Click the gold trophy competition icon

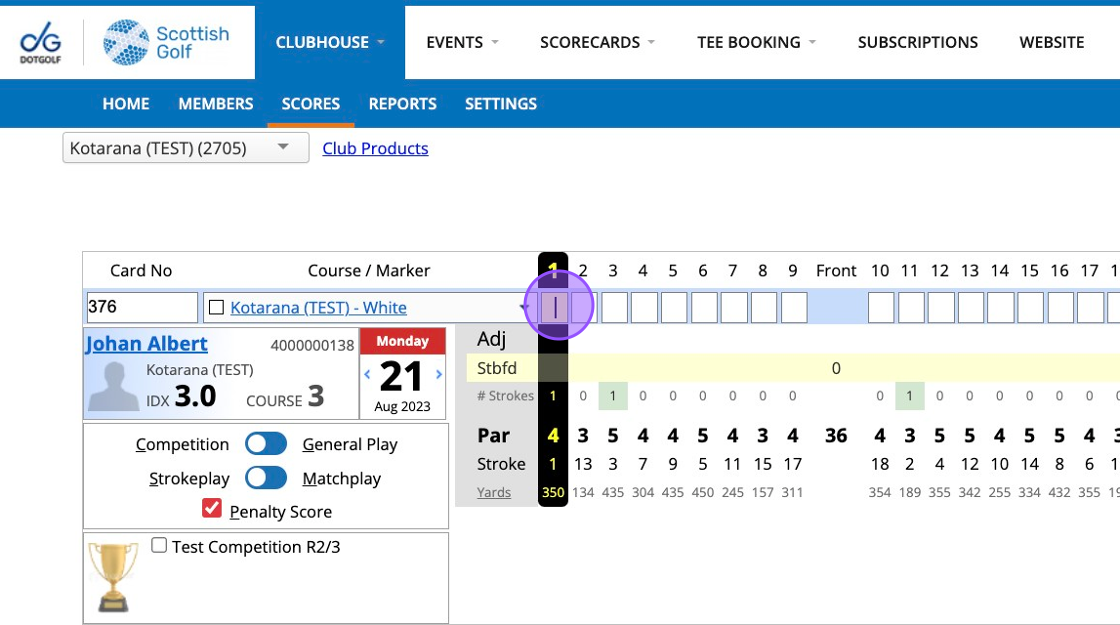[x=113, y=577]
